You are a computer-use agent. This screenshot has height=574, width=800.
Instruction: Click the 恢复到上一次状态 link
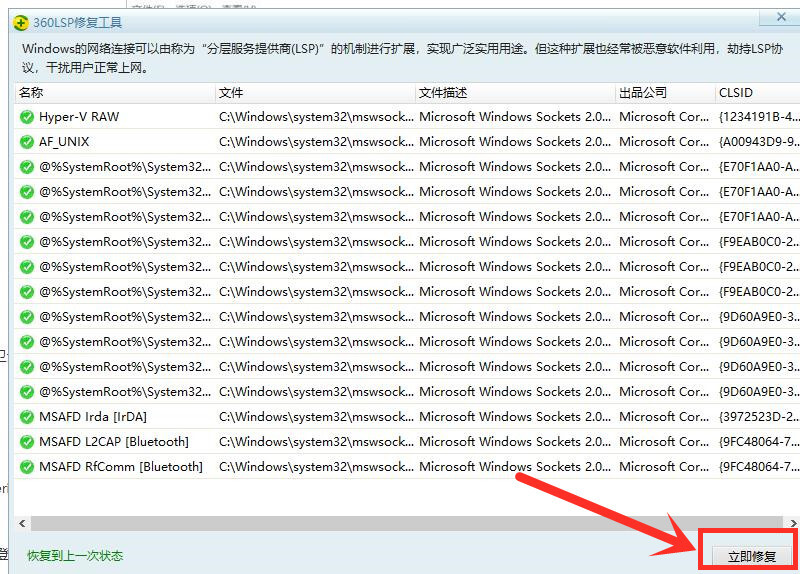75,555
